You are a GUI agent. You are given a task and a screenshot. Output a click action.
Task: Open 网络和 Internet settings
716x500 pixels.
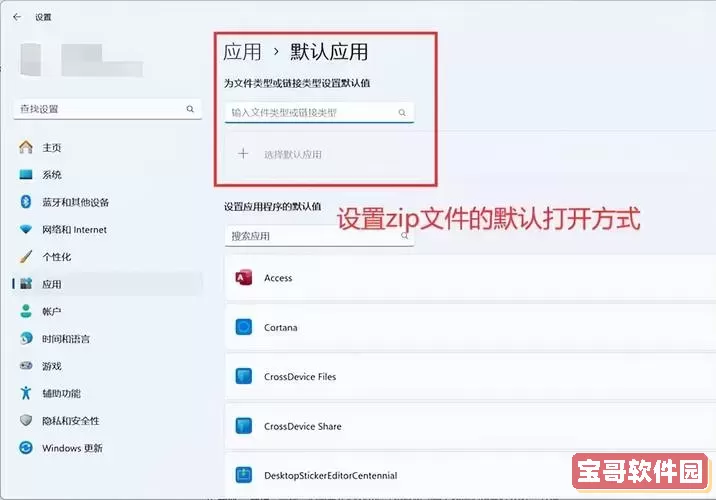(x=107, y=229)
